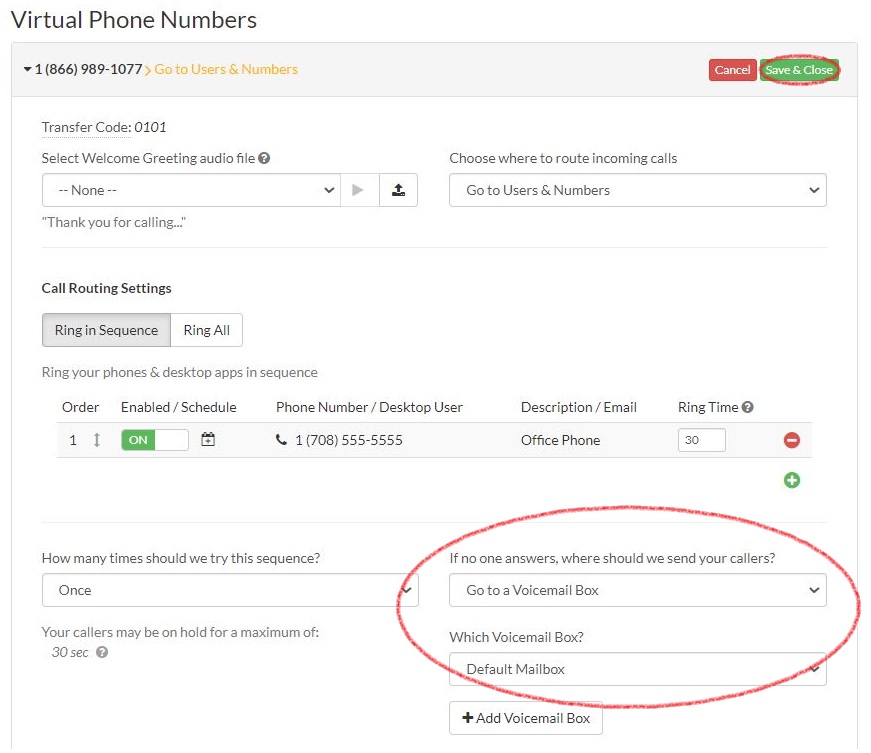Add another phone to the ring sequence
The image size is (871, 753).
791,481
